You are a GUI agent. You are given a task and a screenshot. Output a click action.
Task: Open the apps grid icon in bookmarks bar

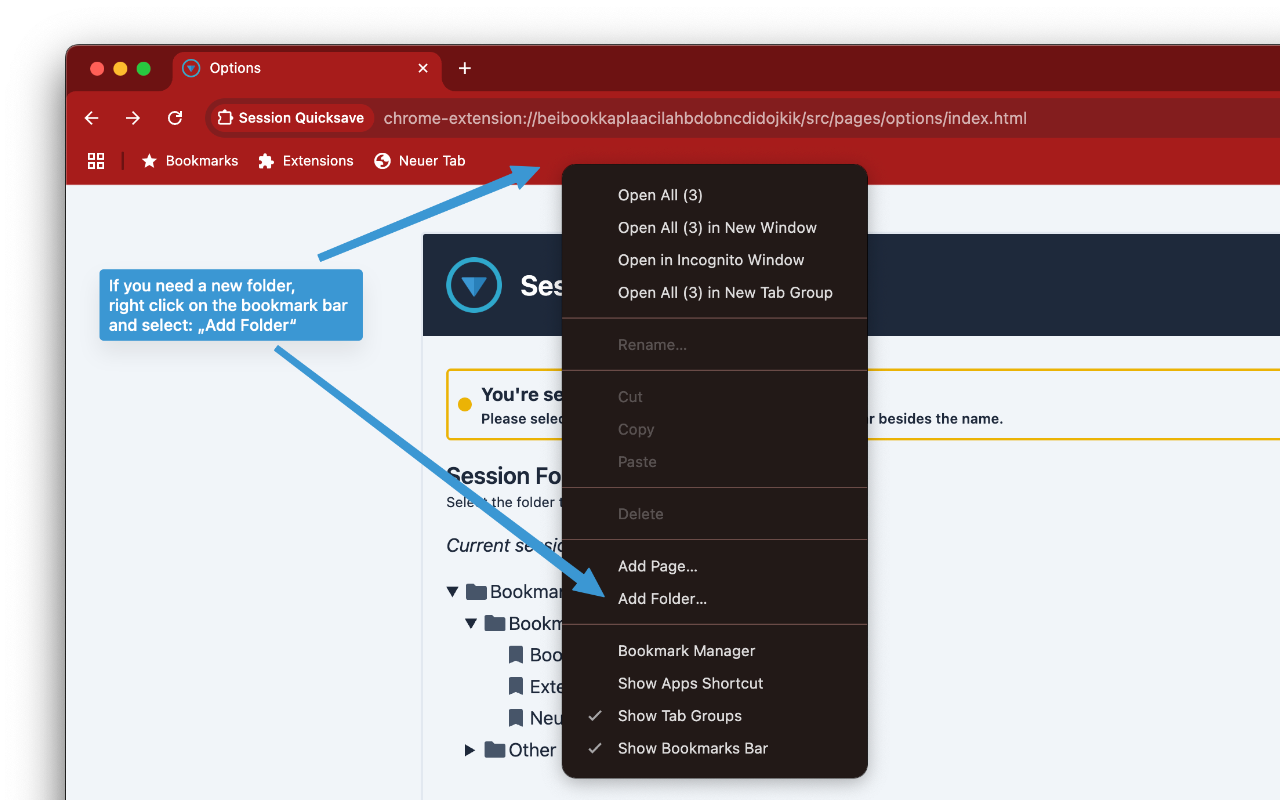[96, 161]
